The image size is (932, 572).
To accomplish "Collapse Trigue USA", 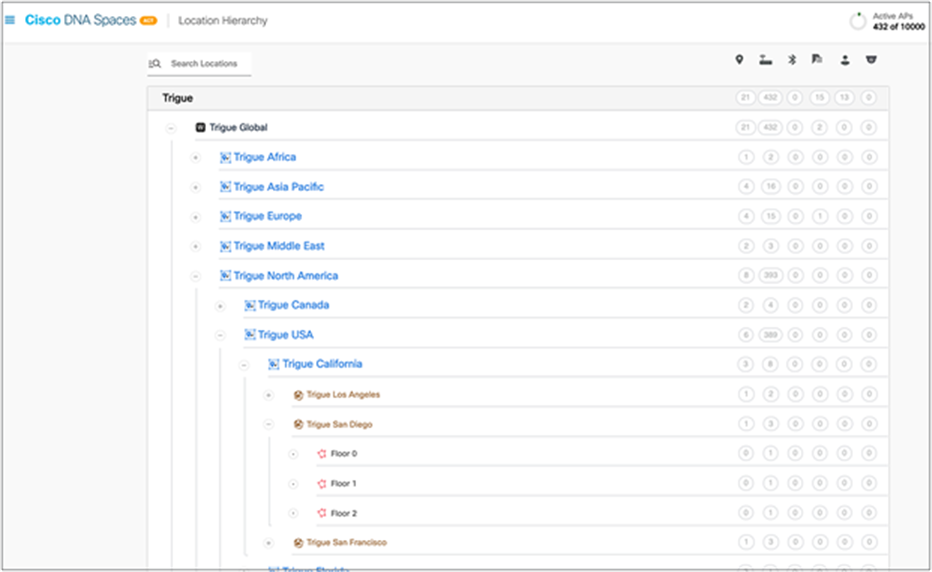I will point(220,335).
